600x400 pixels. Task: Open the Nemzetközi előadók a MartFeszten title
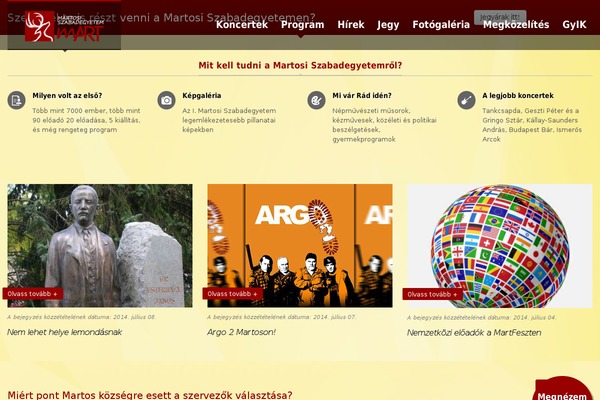(474, 333)
